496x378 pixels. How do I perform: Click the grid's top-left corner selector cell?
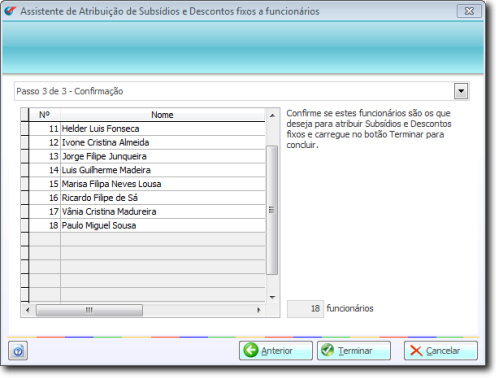[x=25, y=115]
